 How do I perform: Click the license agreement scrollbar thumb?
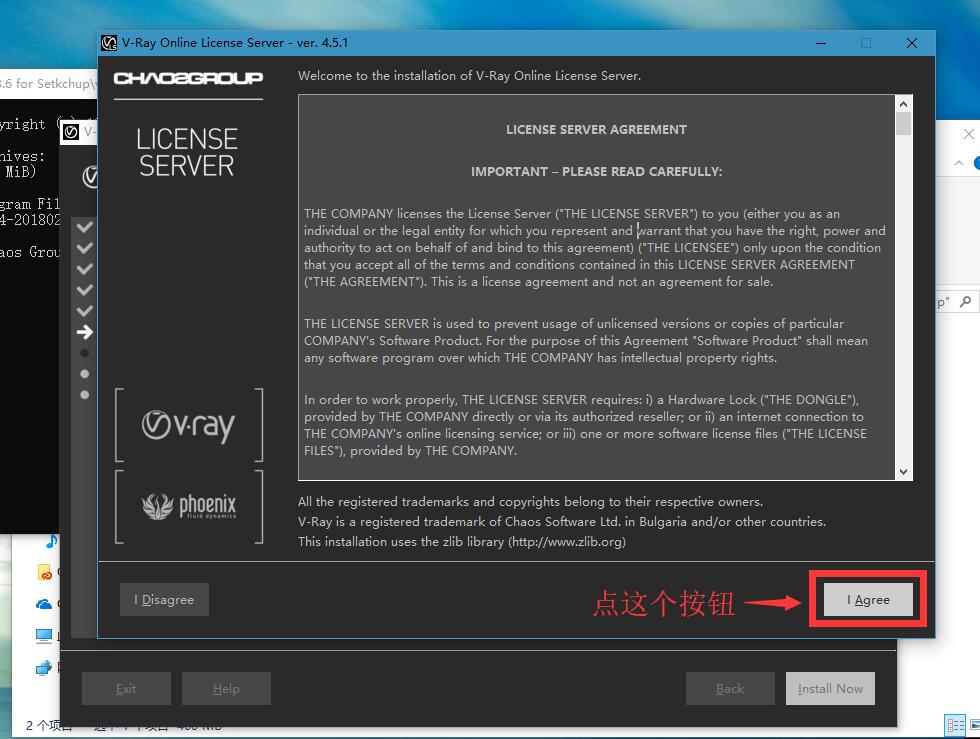pyautogui.click(x=903, y=124)
